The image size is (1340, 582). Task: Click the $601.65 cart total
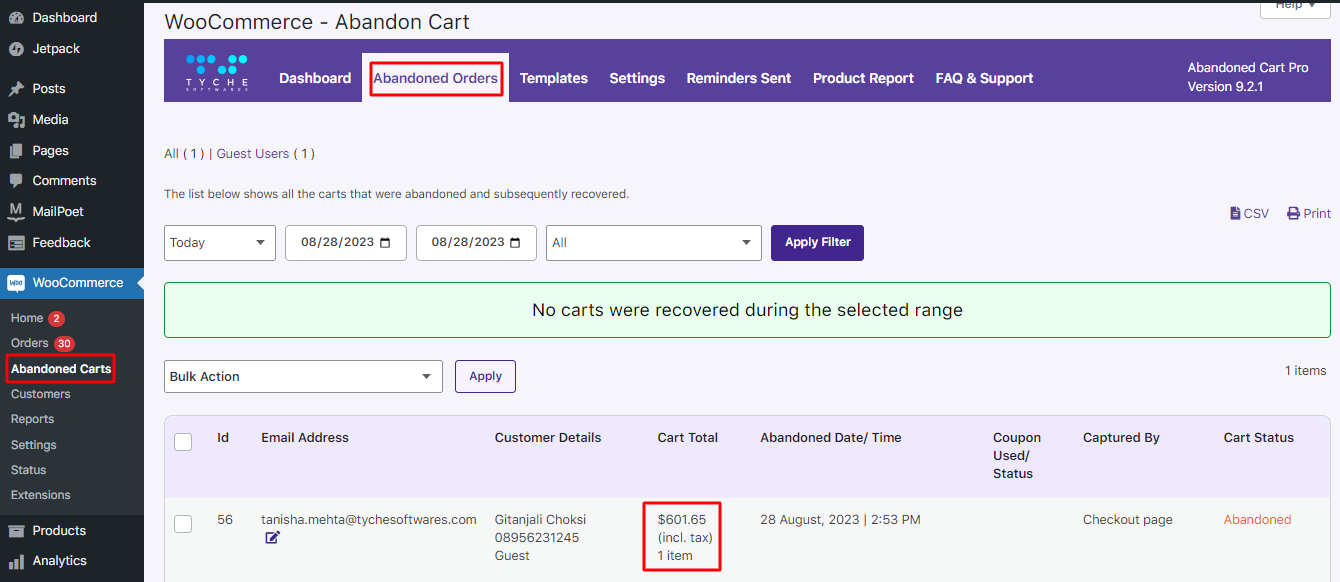tap(682, 520)
